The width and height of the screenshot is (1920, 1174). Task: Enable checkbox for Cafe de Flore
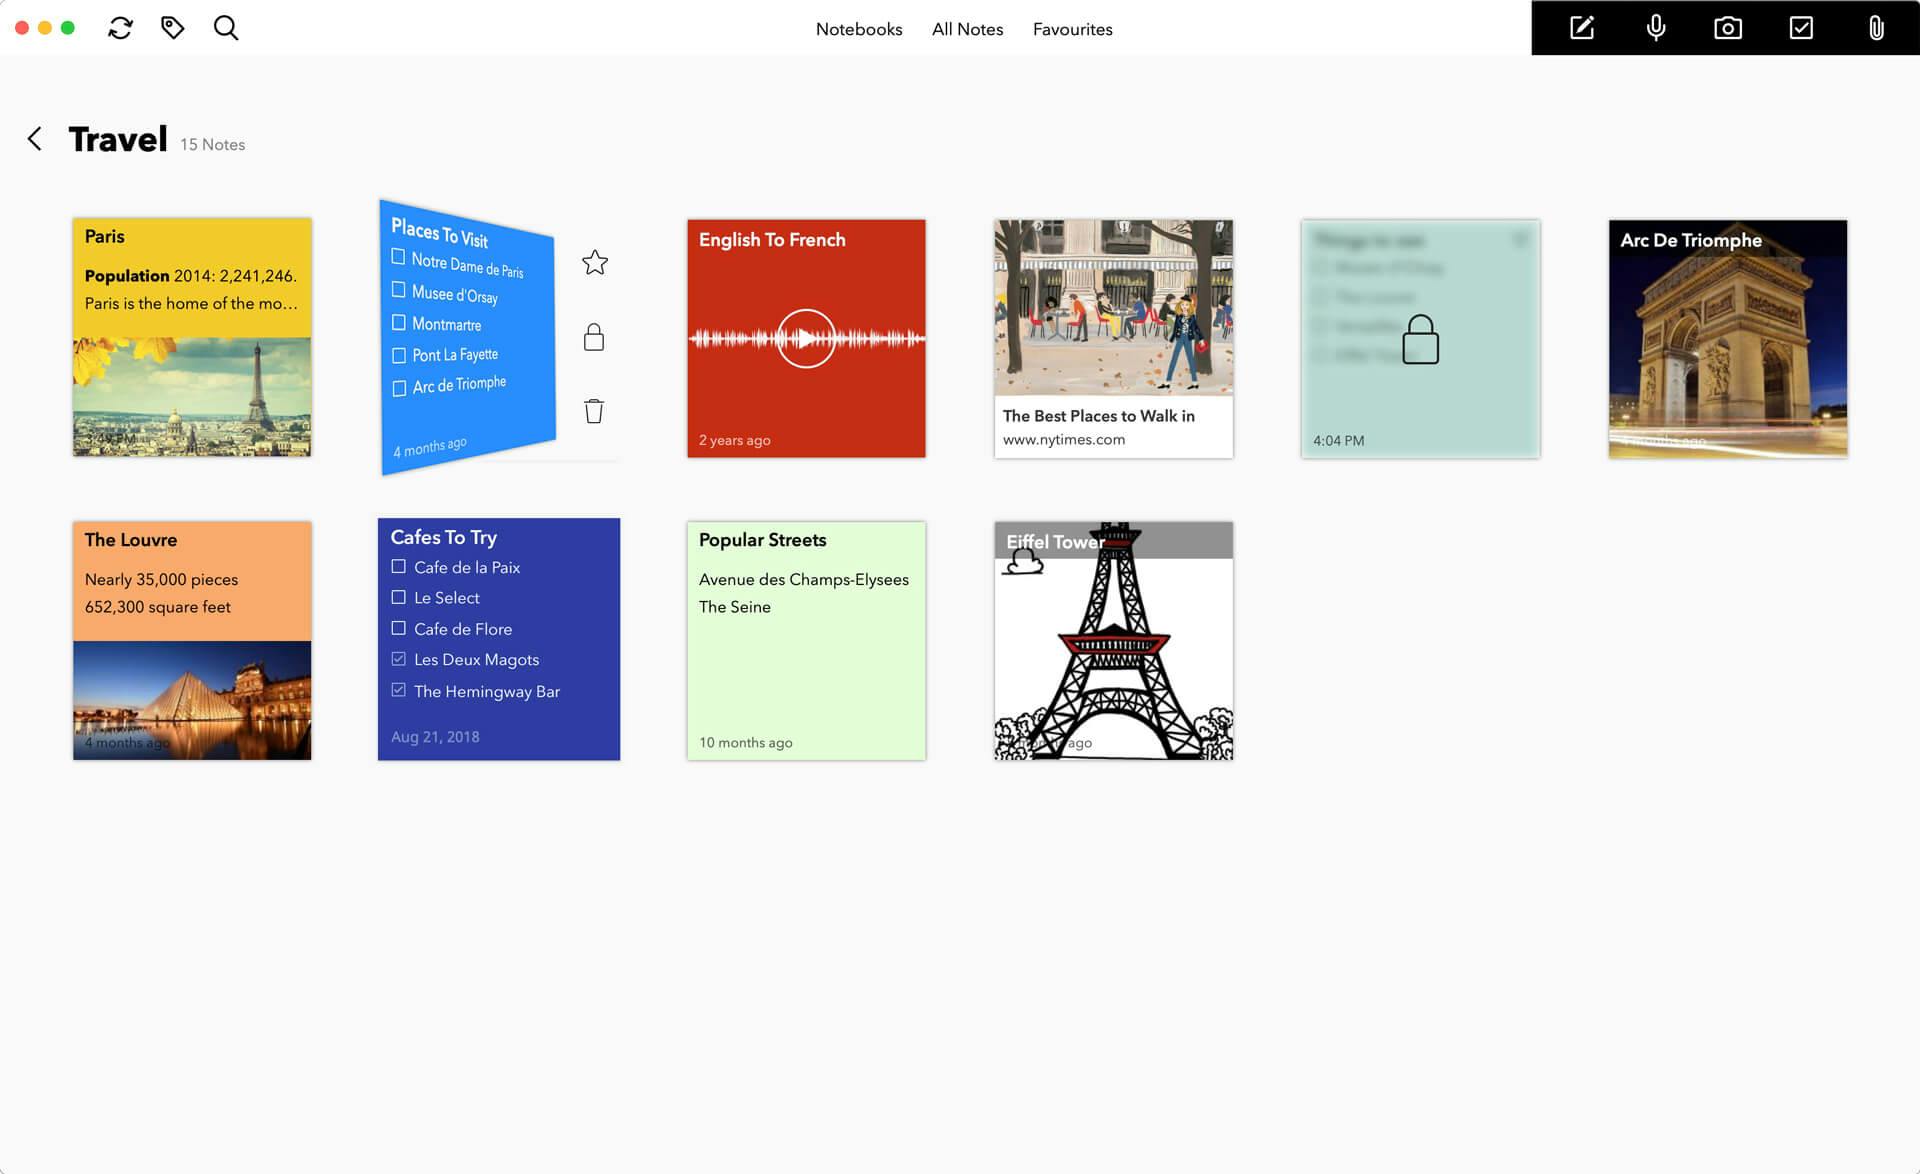click(398, 628)
